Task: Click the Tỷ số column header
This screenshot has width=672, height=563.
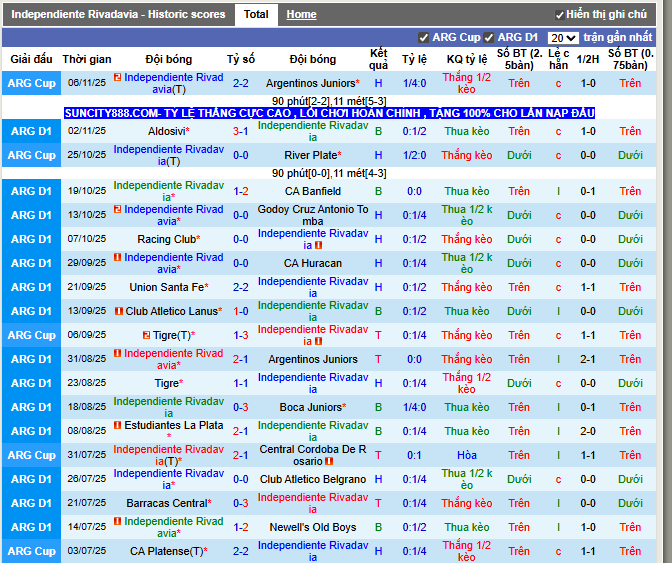Action: (x=240, y=59)
